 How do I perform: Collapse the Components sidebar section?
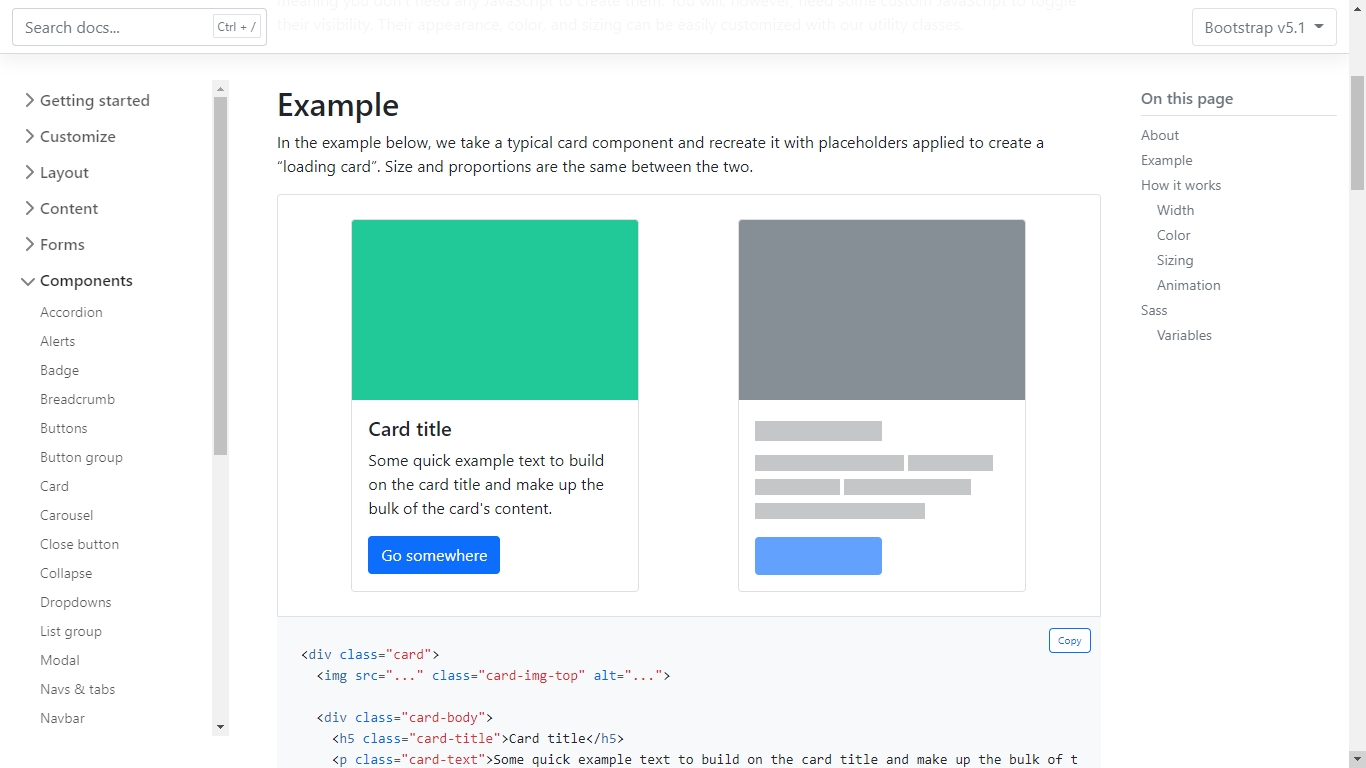(x=77, y=280)
